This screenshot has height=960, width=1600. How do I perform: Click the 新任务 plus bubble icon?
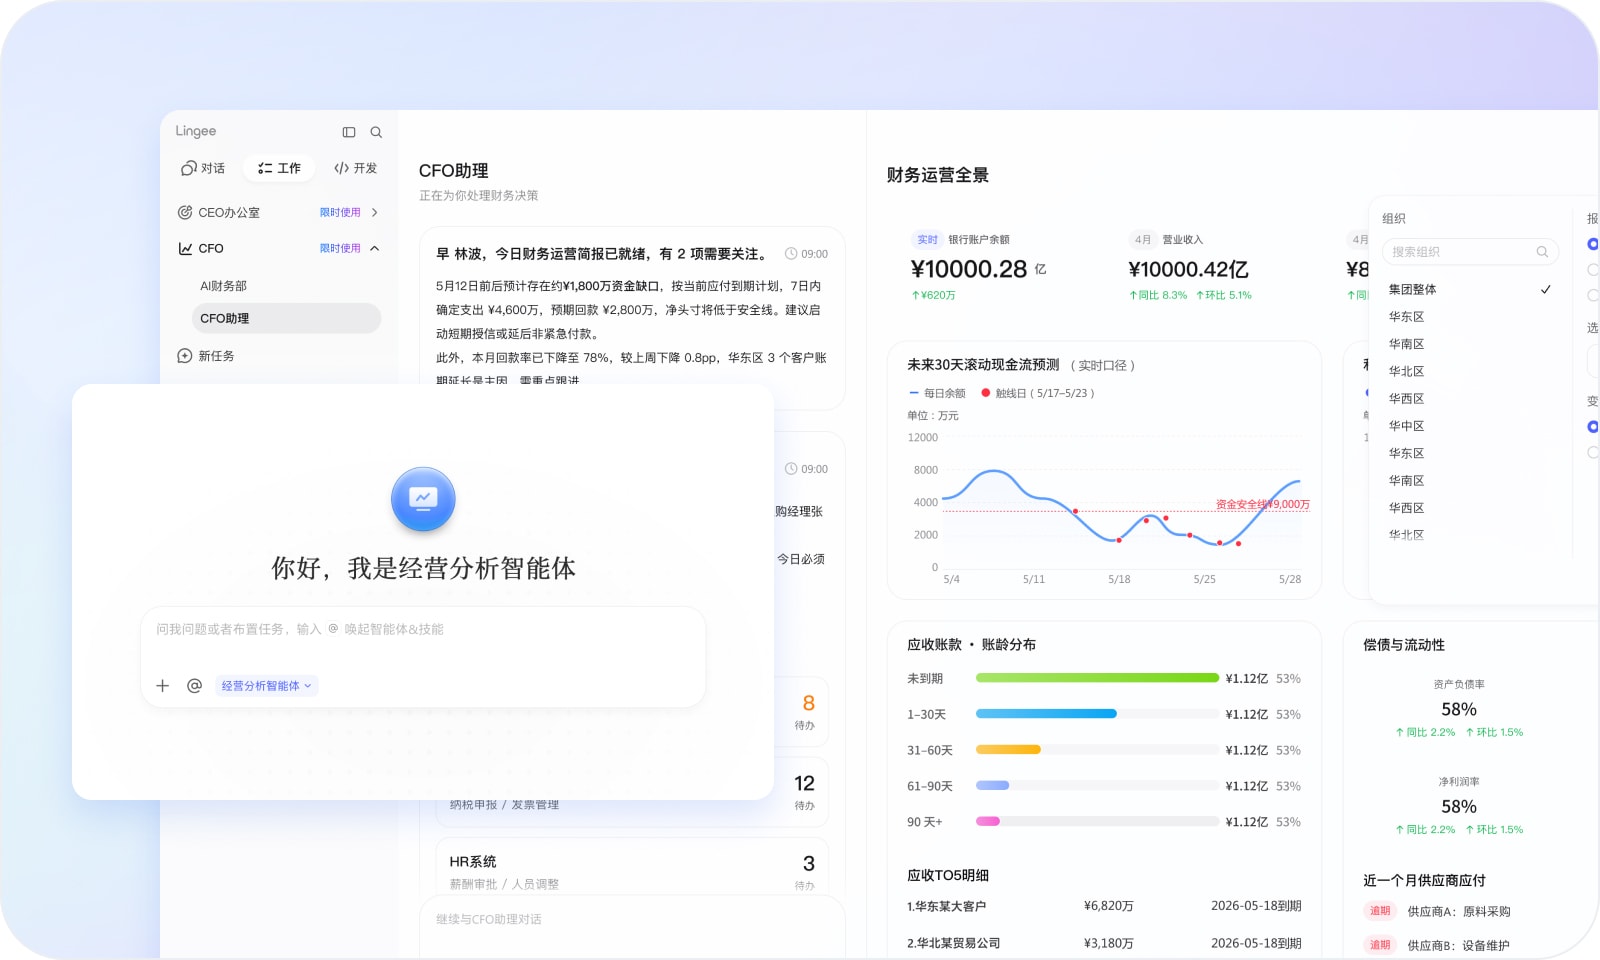(x=185, y=356)
